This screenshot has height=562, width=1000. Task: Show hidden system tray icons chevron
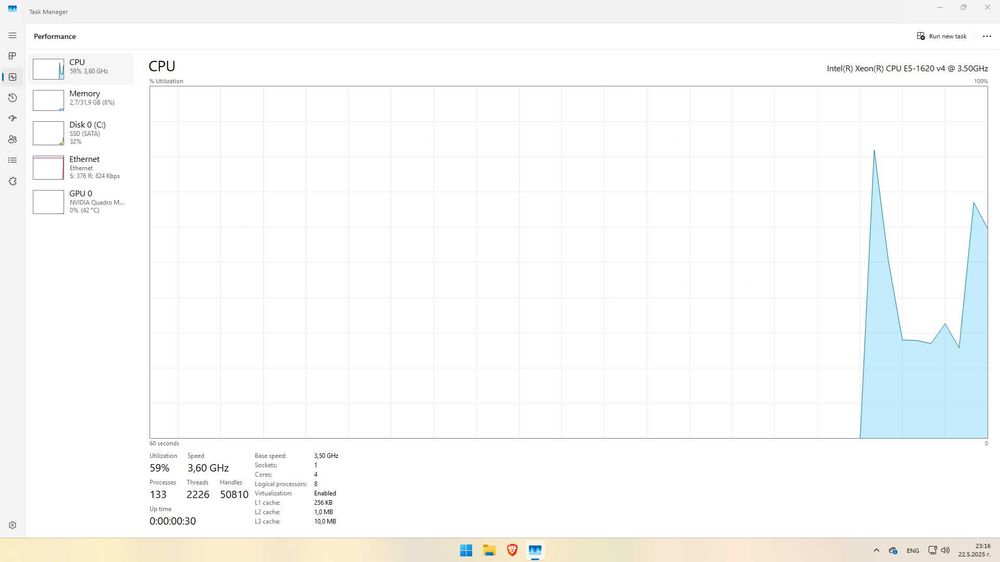876,550
